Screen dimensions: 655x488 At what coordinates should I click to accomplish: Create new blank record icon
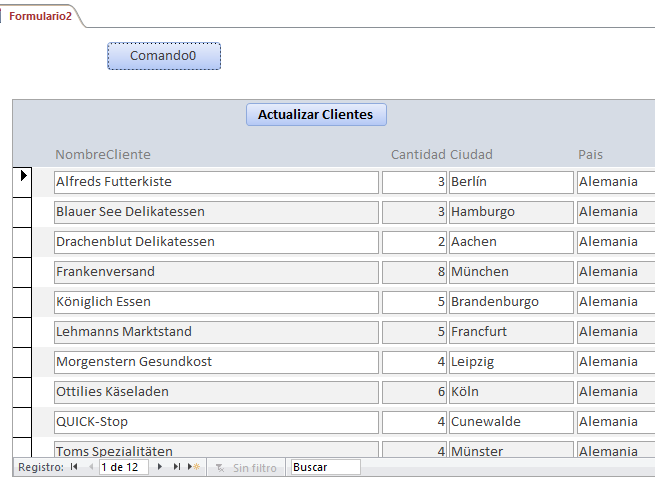(194, 467)
